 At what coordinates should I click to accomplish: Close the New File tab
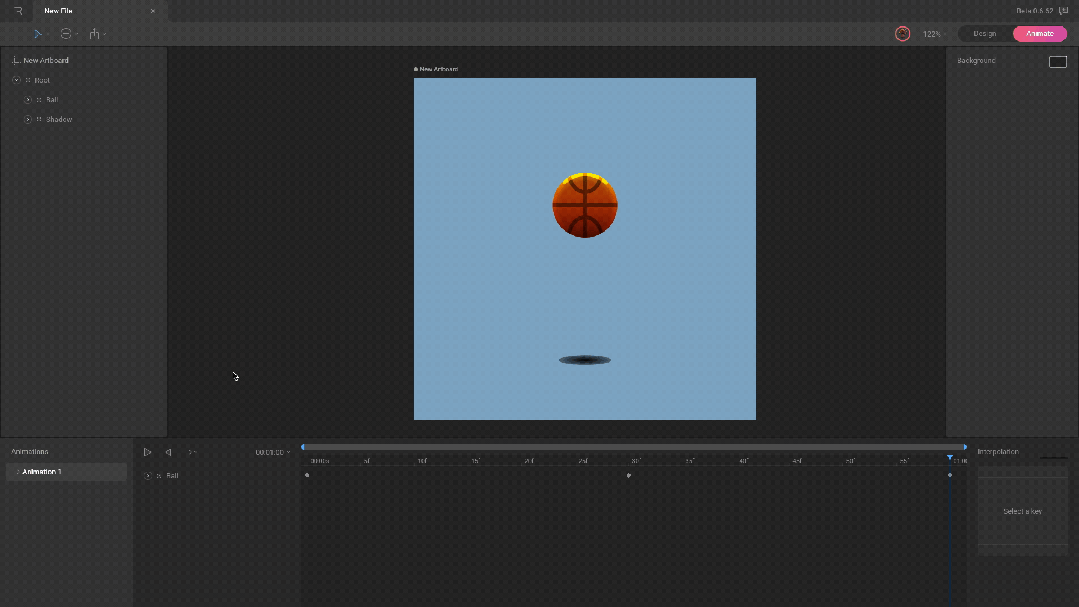[153, 11]
